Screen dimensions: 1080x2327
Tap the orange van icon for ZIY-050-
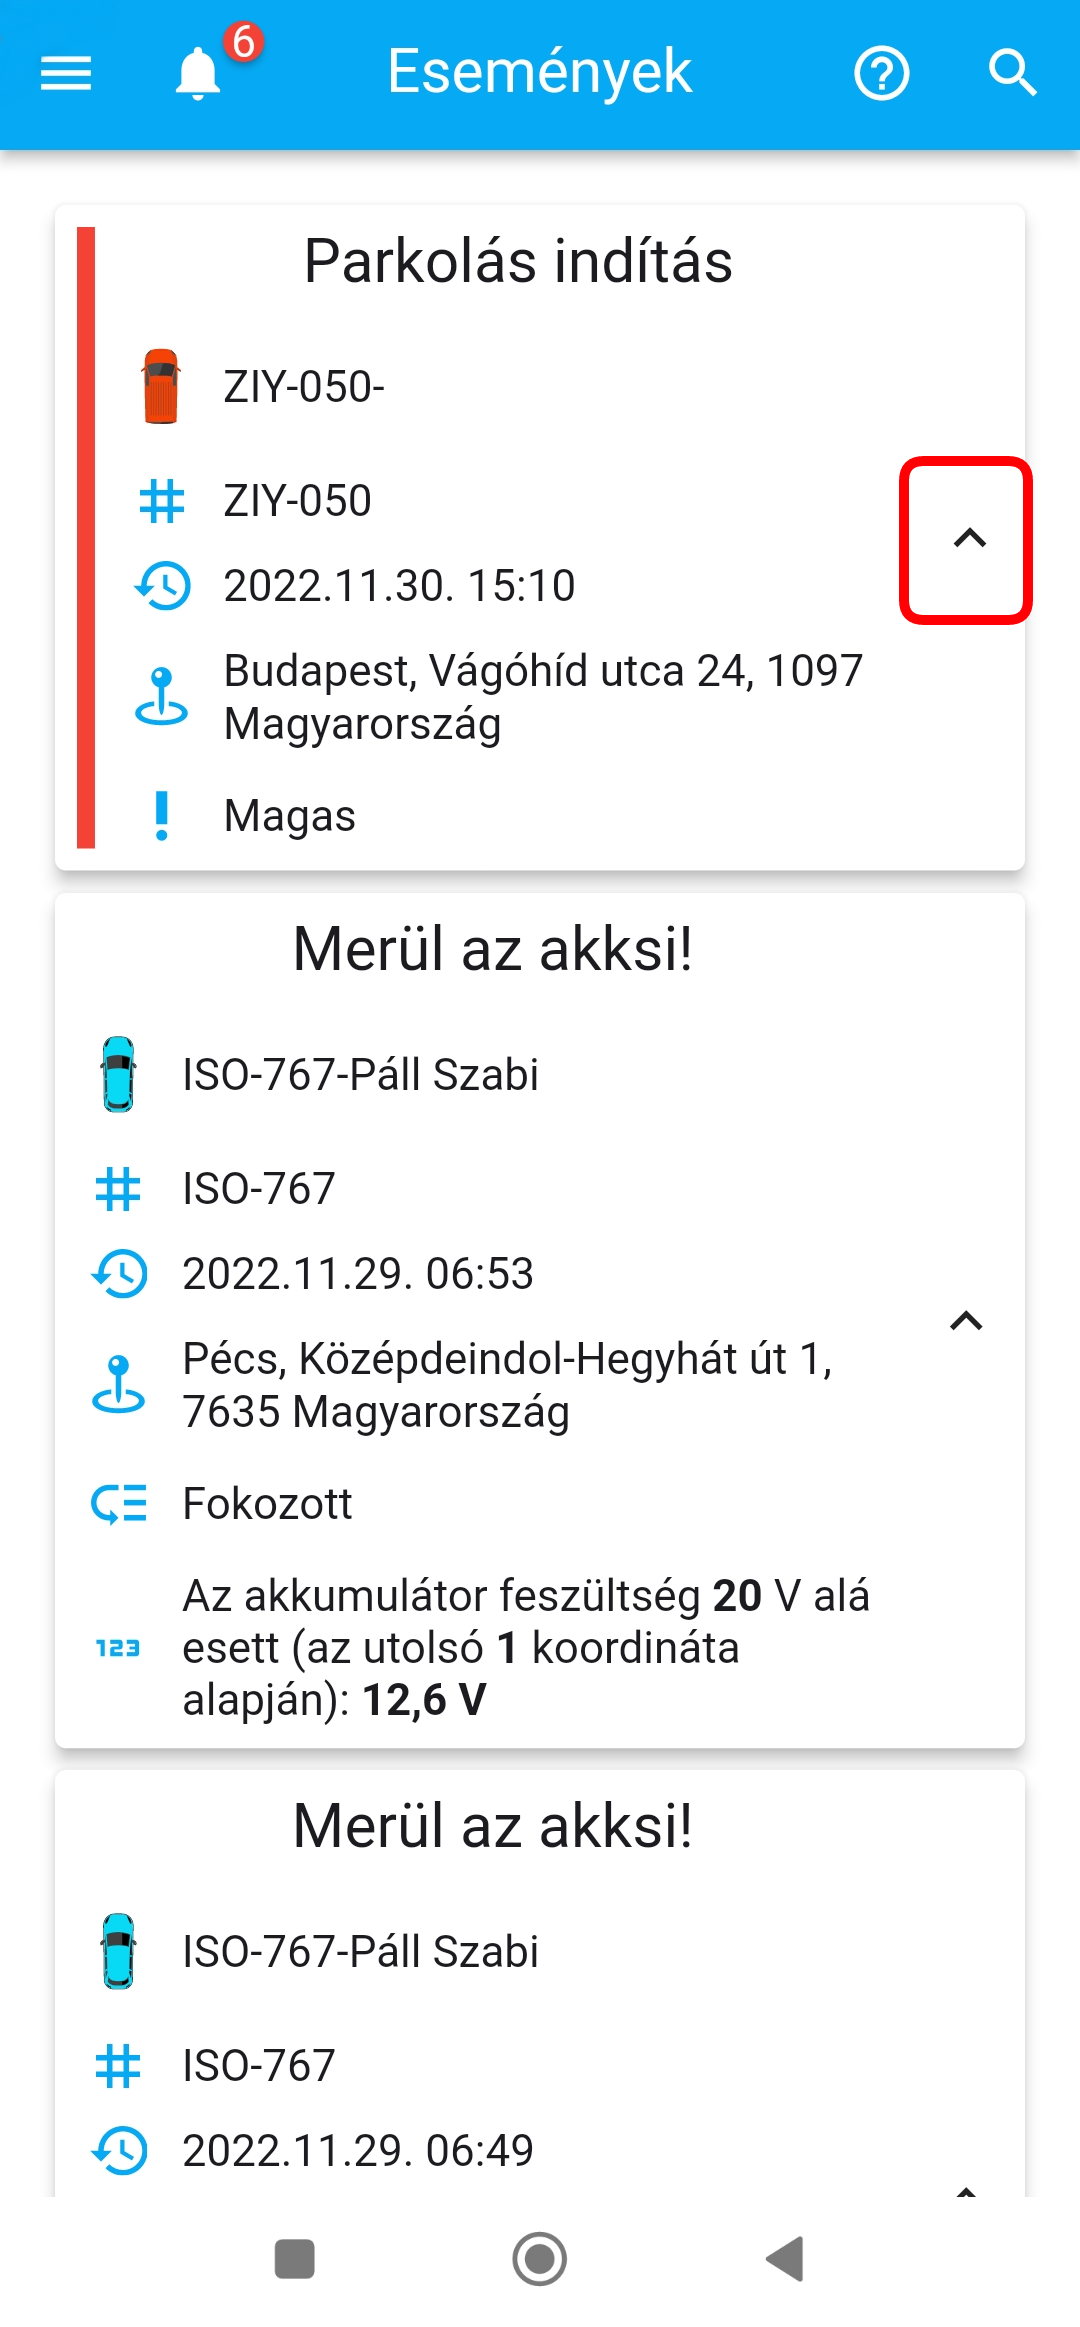pyautogui.click(x=161, y=387)
